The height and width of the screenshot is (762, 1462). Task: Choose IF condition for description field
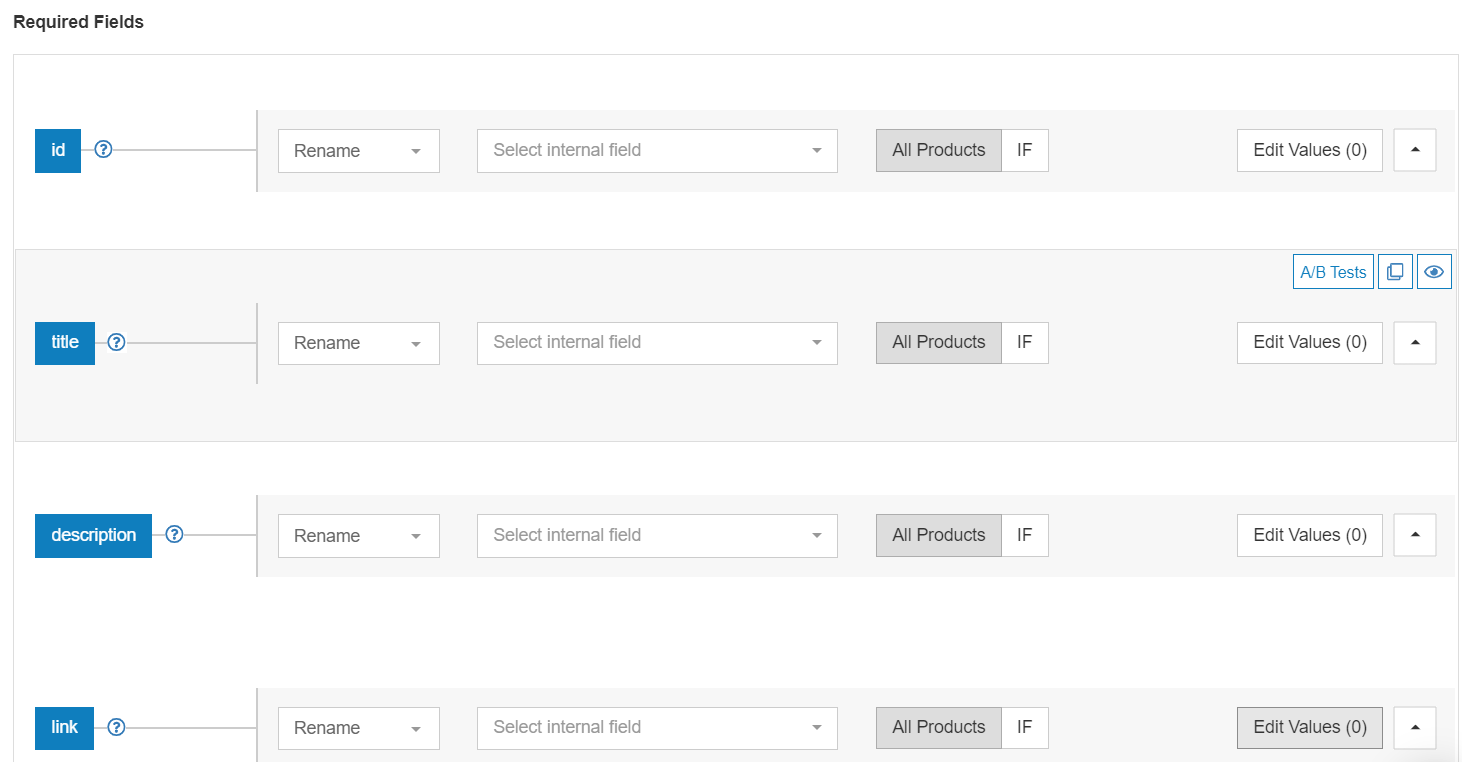click(1024, 535)
